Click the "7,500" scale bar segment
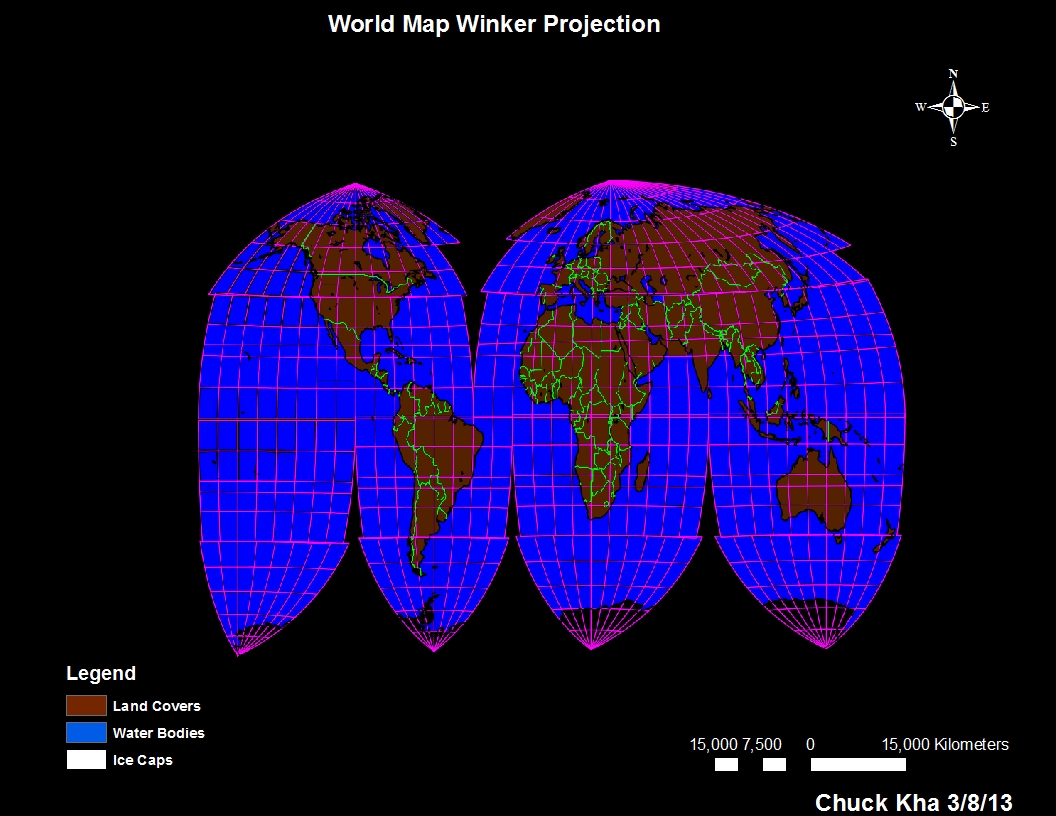 pos(774,764)
